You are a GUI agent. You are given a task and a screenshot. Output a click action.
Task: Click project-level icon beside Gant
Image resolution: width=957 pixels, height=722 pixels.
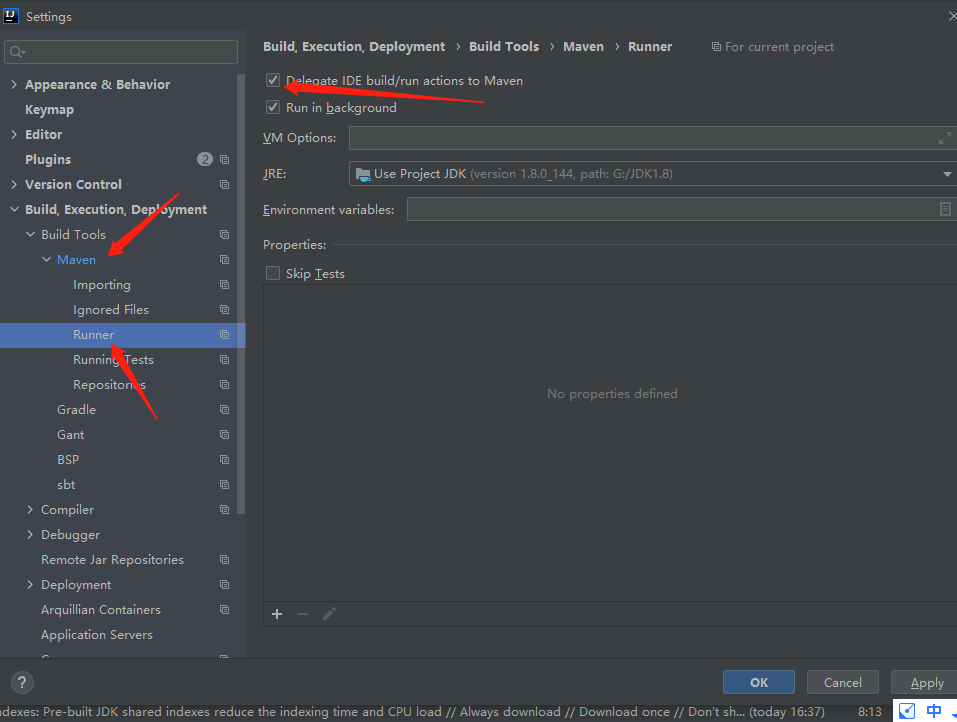(x=225, y=435)
